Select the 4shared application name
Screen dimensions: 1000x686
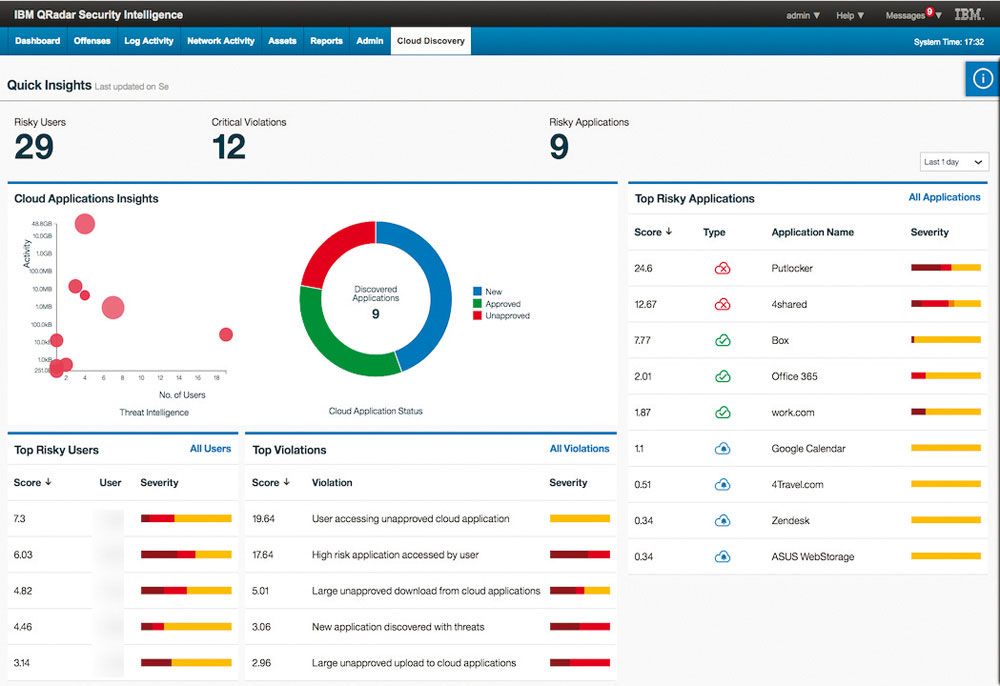click(x=789, y=305)
